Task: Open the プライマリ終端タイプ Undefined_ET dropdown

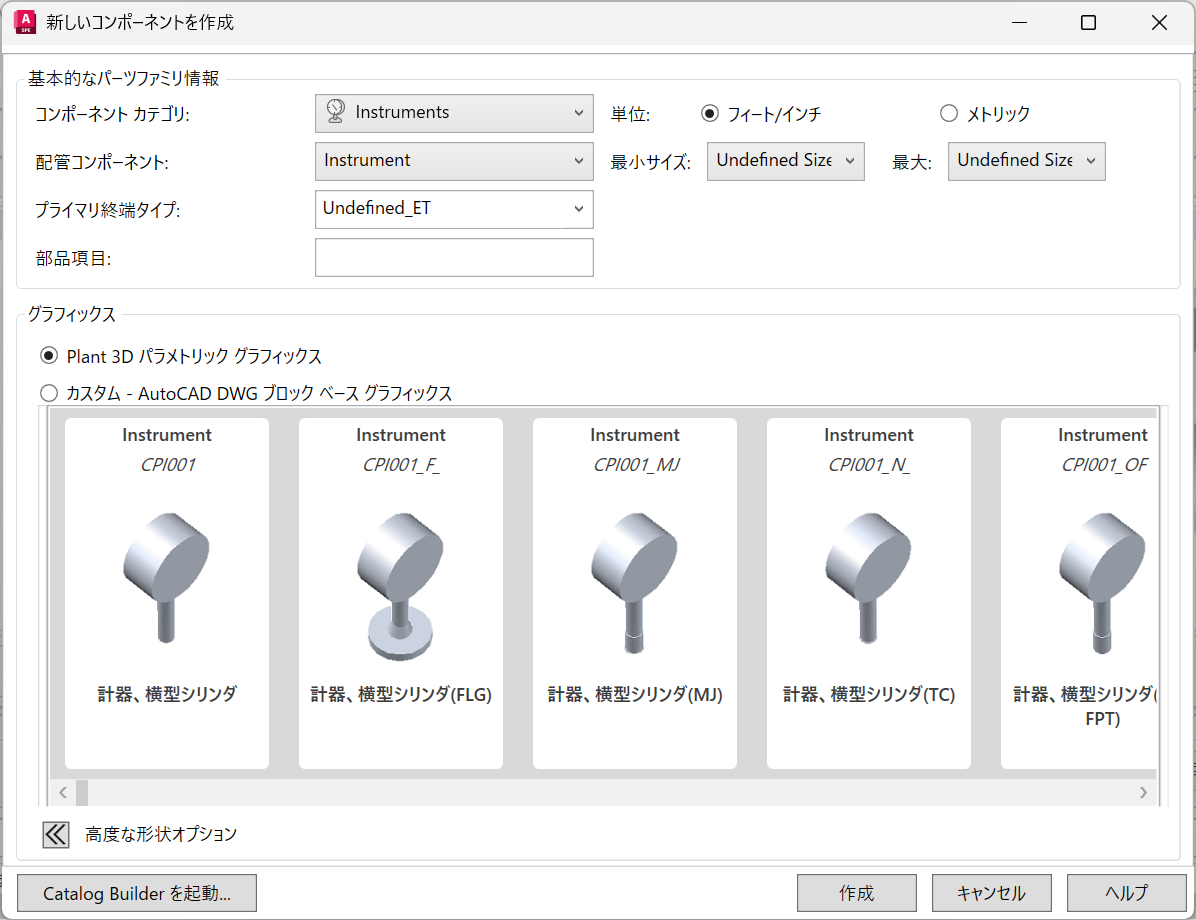Action: [454, 209]
